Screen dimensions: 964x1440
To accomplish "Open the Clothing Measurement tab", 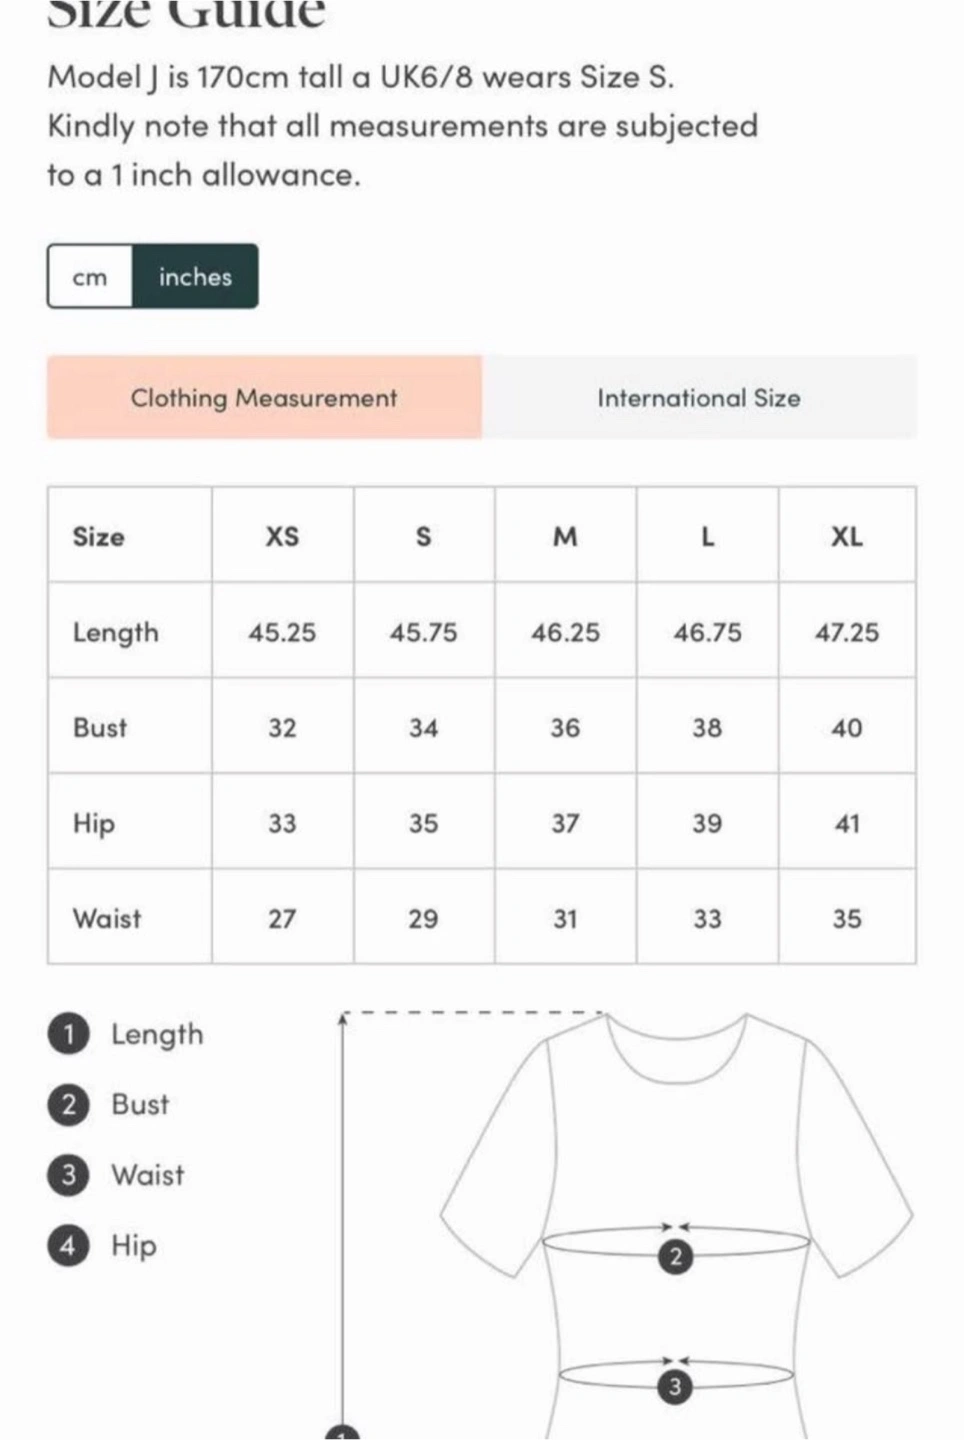I will pyautogui.click(x=264, y=398).
